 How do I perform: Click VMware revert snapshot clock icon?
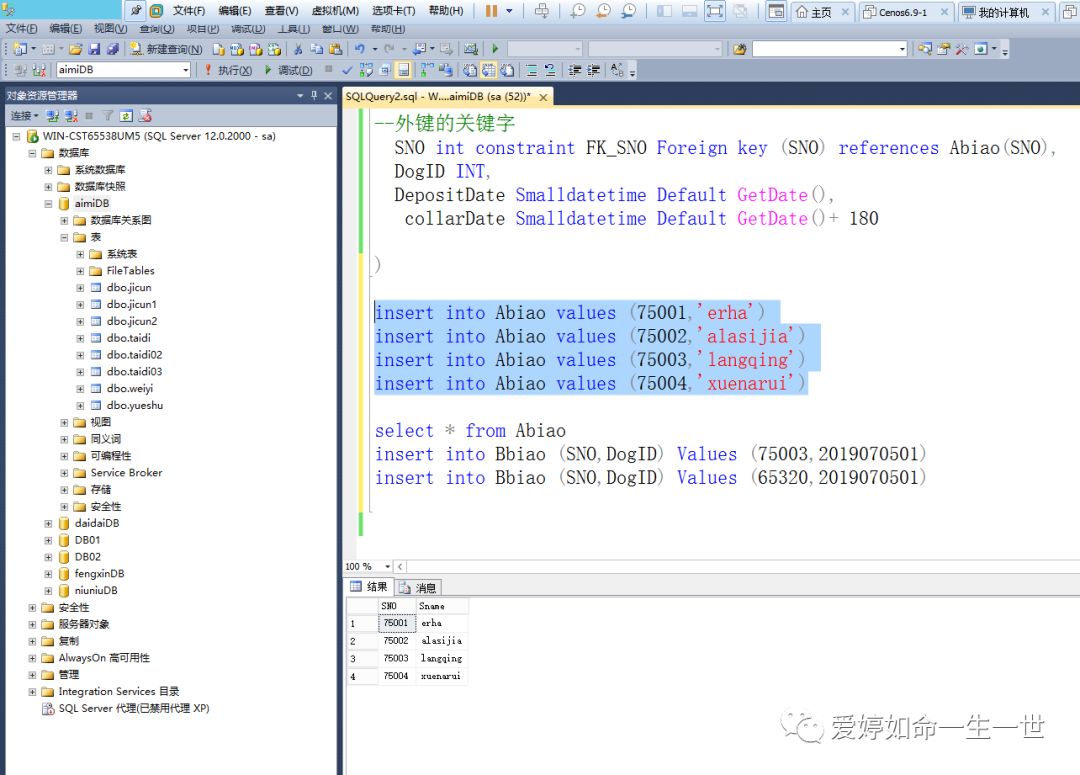coord(603,11)
